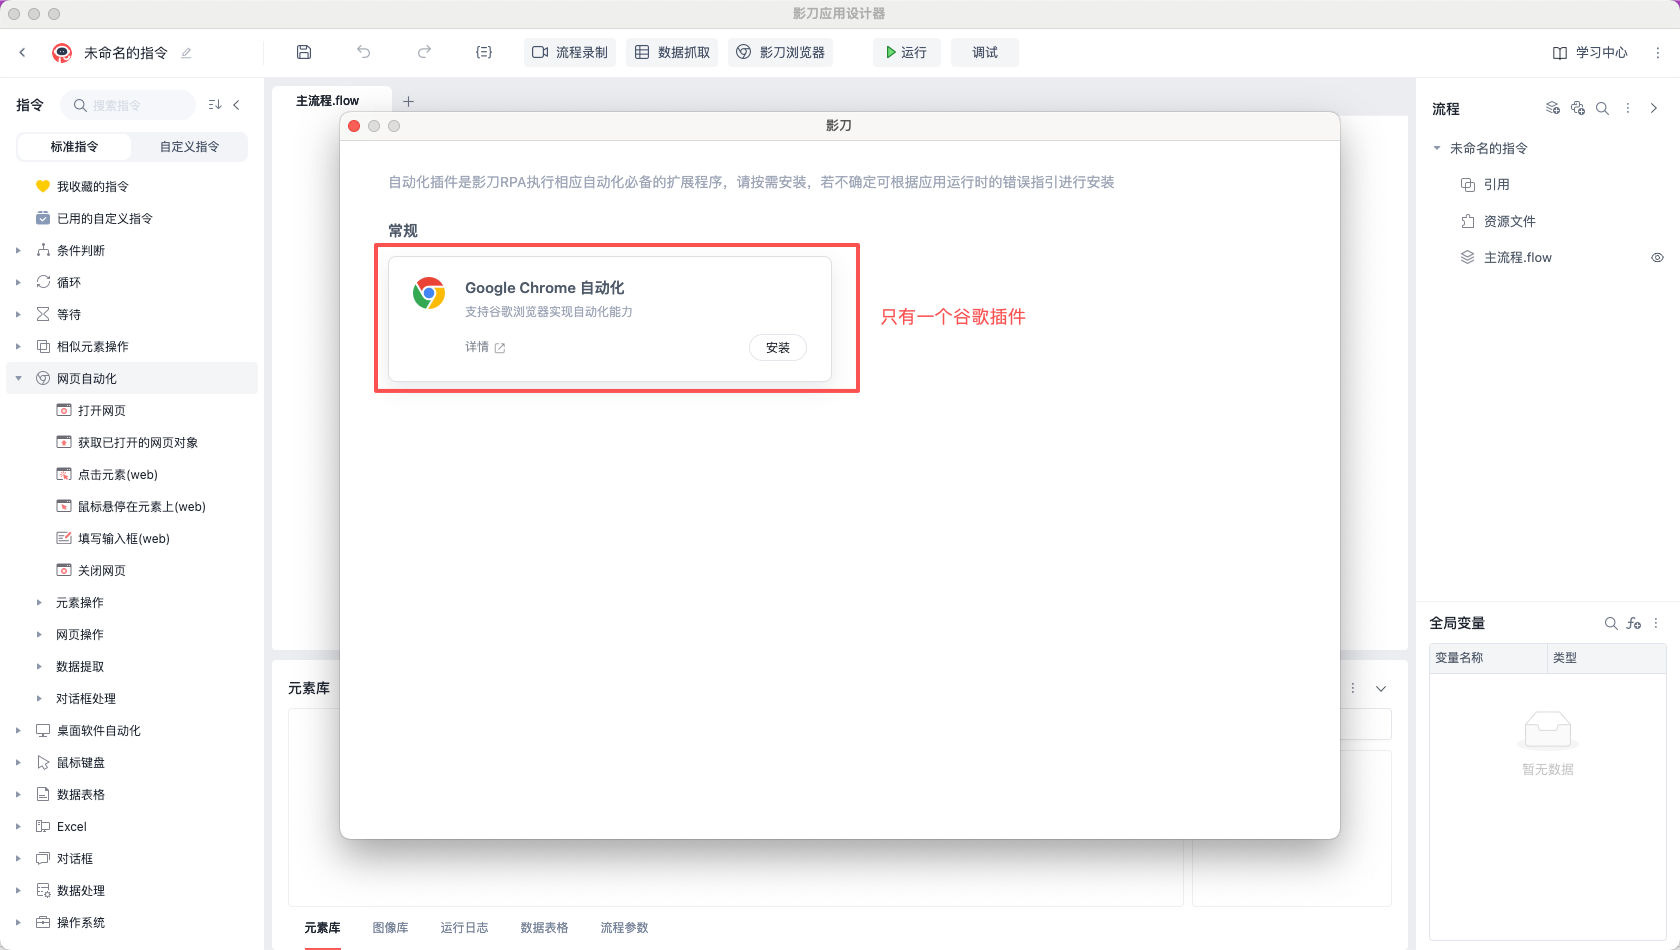The width and height of the screenshot is (1680, 950).
Task: Select 获取已打开的网页对象 command
Action: tap(138, 443)
